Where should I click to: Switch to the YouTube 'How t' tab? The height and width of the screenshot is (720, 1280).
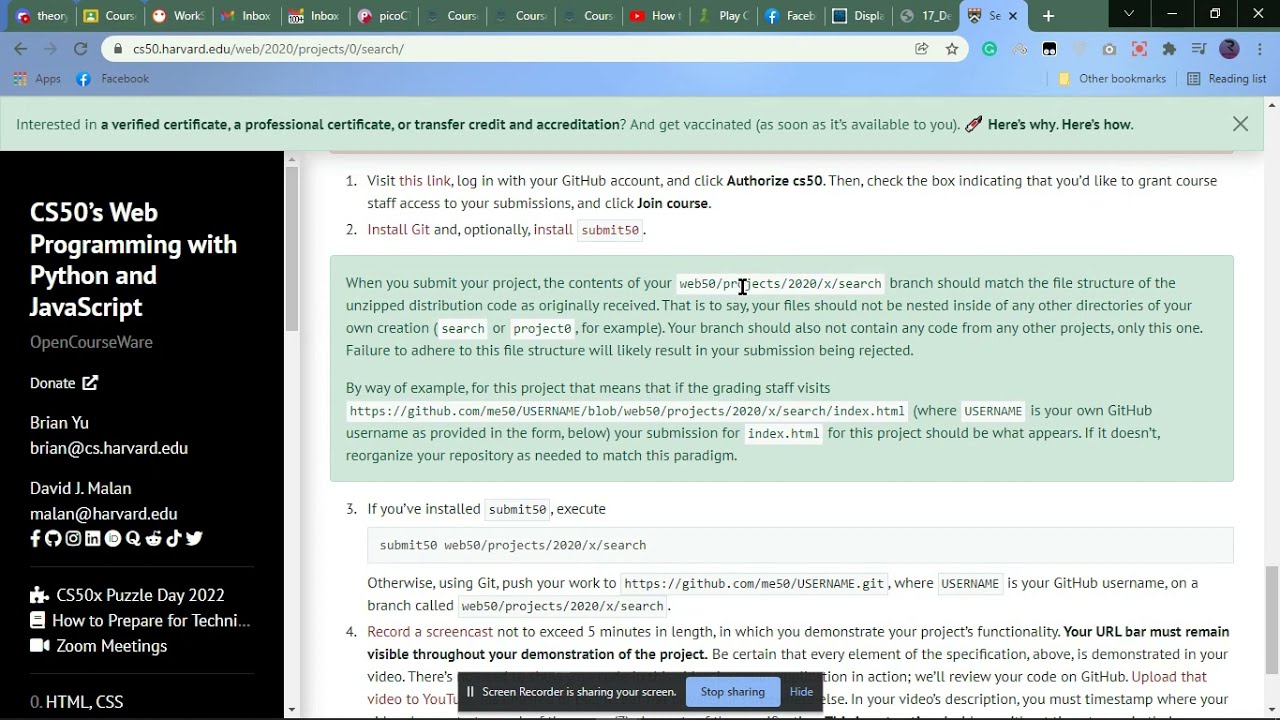coord(653,16)
